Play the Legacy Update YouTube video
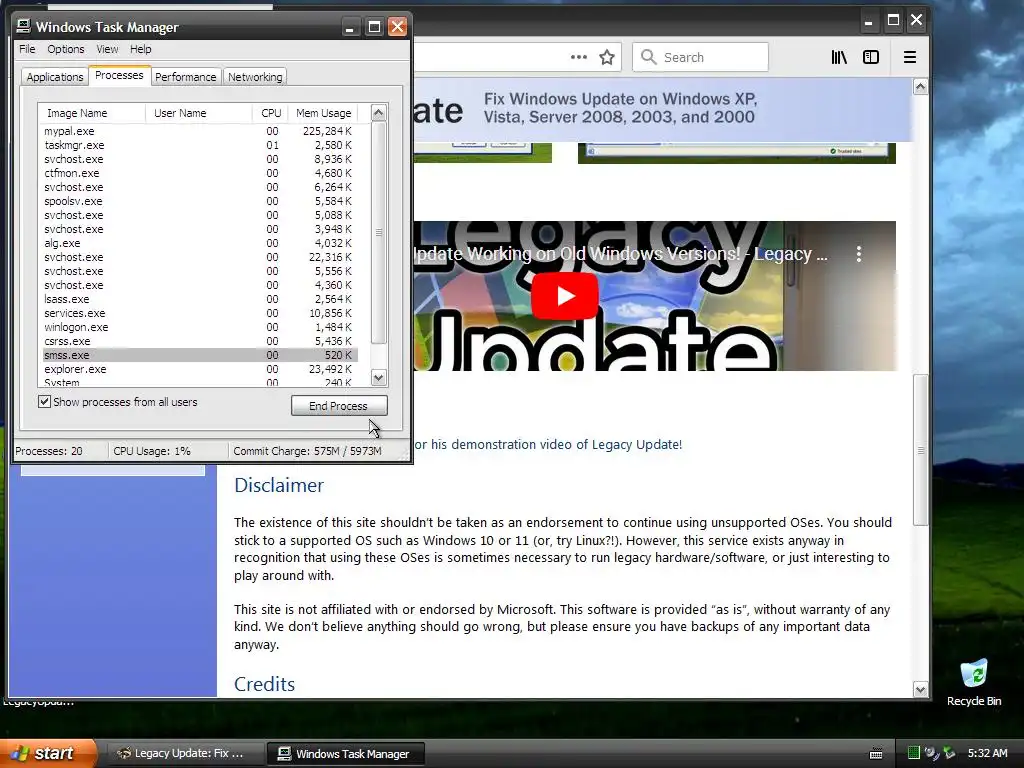The height and width of the screenshot is (768, 1024). [x=565, y=296]
